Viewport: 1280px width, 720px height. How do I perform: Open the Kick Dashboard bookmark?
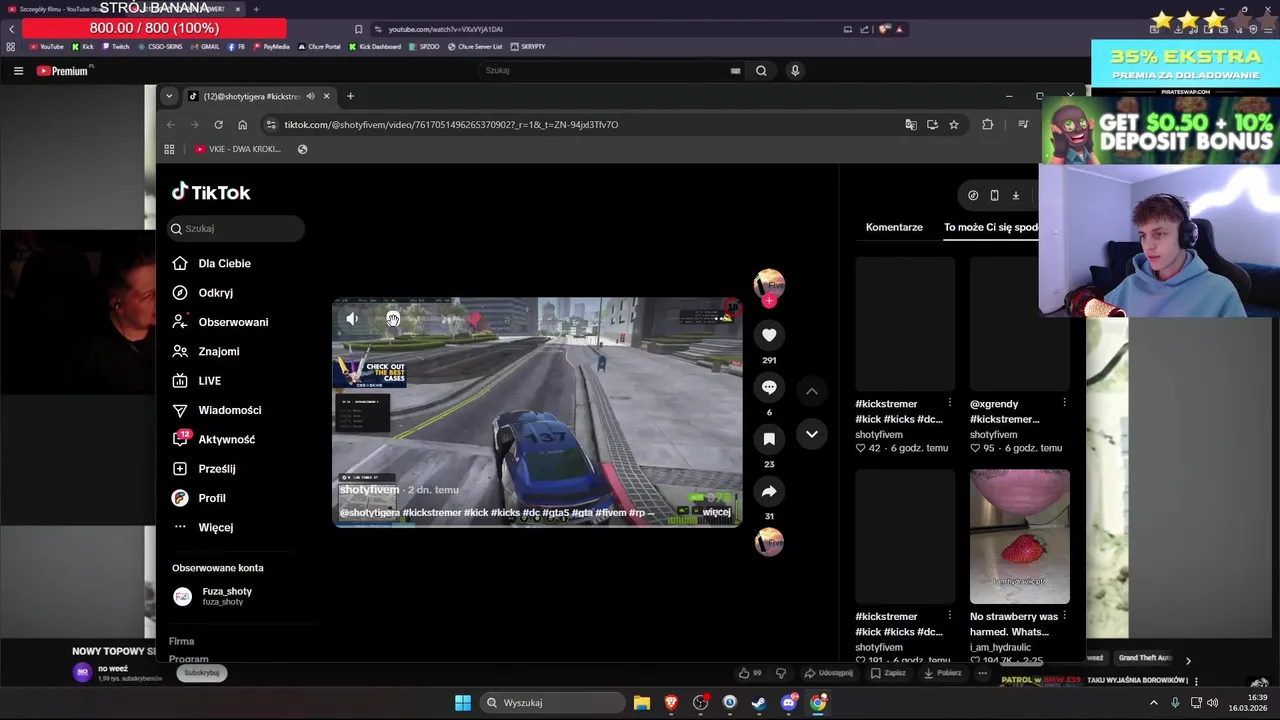pos(375,47)
